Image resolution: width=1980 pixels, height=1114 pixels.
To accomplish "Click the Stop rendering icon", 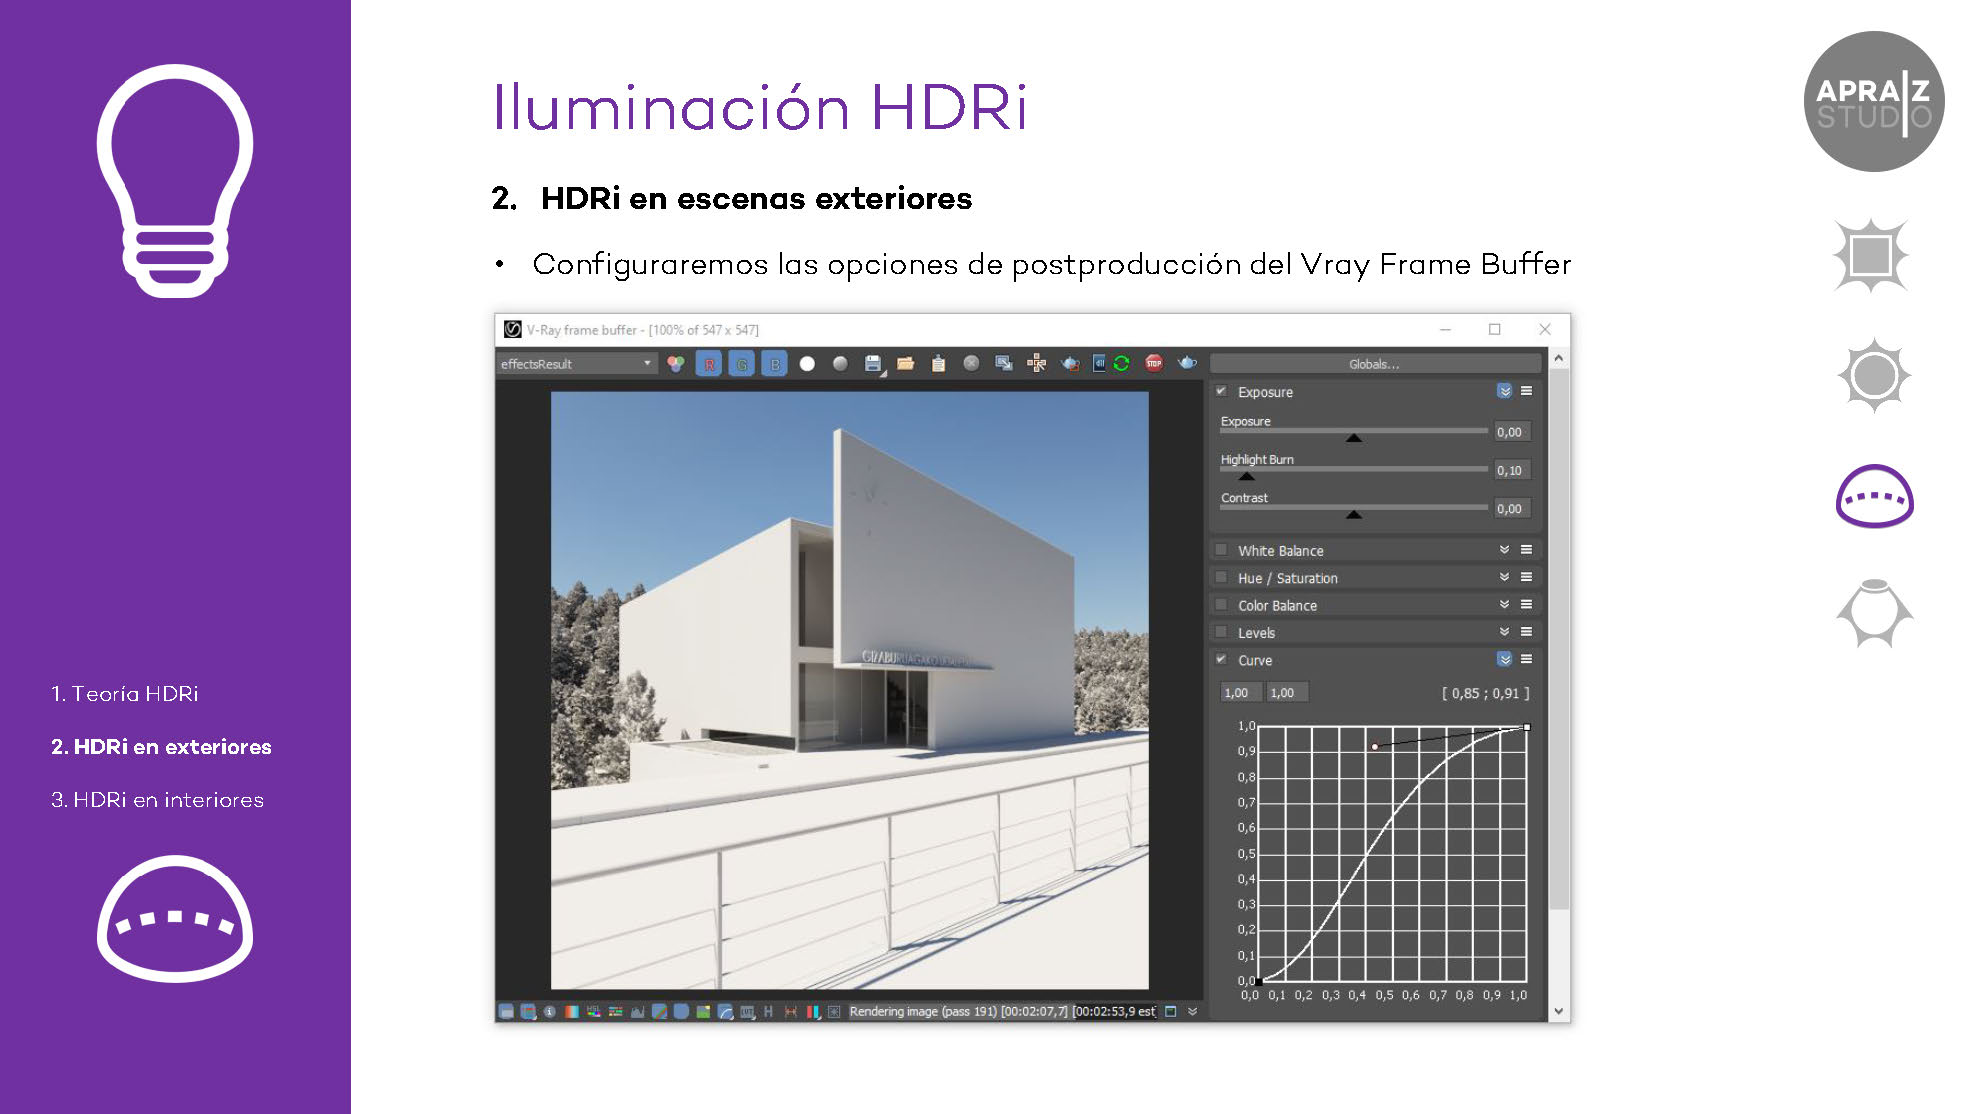I will coord(1154,363).
